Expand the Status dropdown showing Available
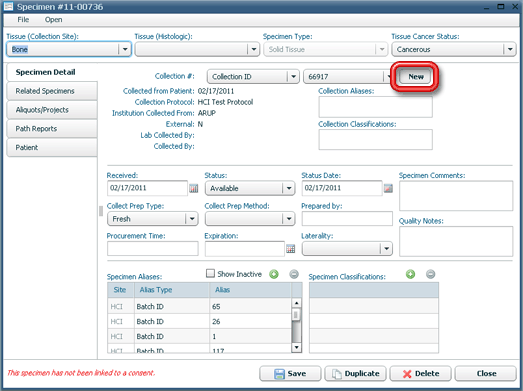523x391 pixels. (x=289, y=188)
